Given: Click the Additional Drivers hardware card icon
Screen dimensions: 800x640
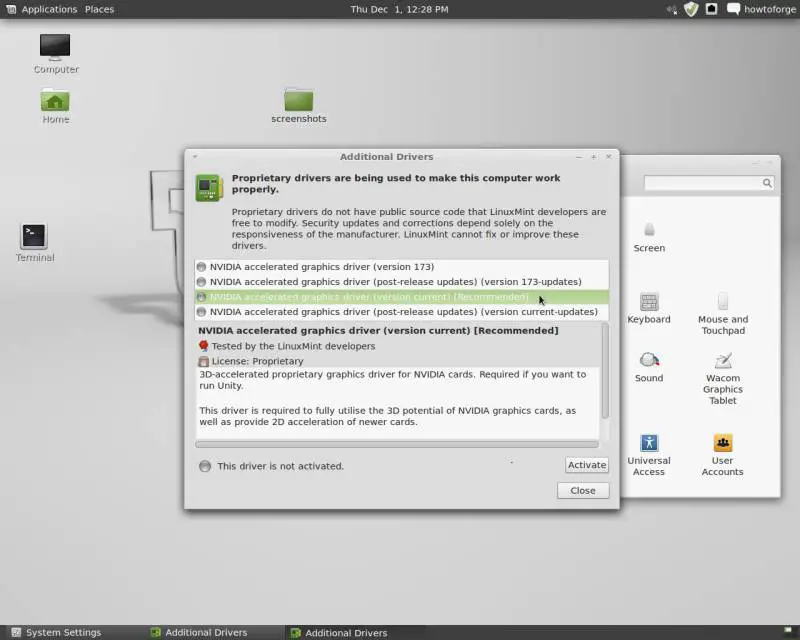Looking at the screenshot, I should point(209,187).
